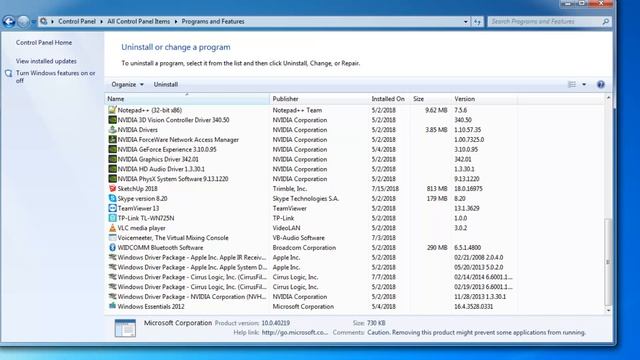Select the Cirrus Logic driver row dated 7/7/2018
The height and width of the screenshot is (360, 640).
[x=309, y=277]
